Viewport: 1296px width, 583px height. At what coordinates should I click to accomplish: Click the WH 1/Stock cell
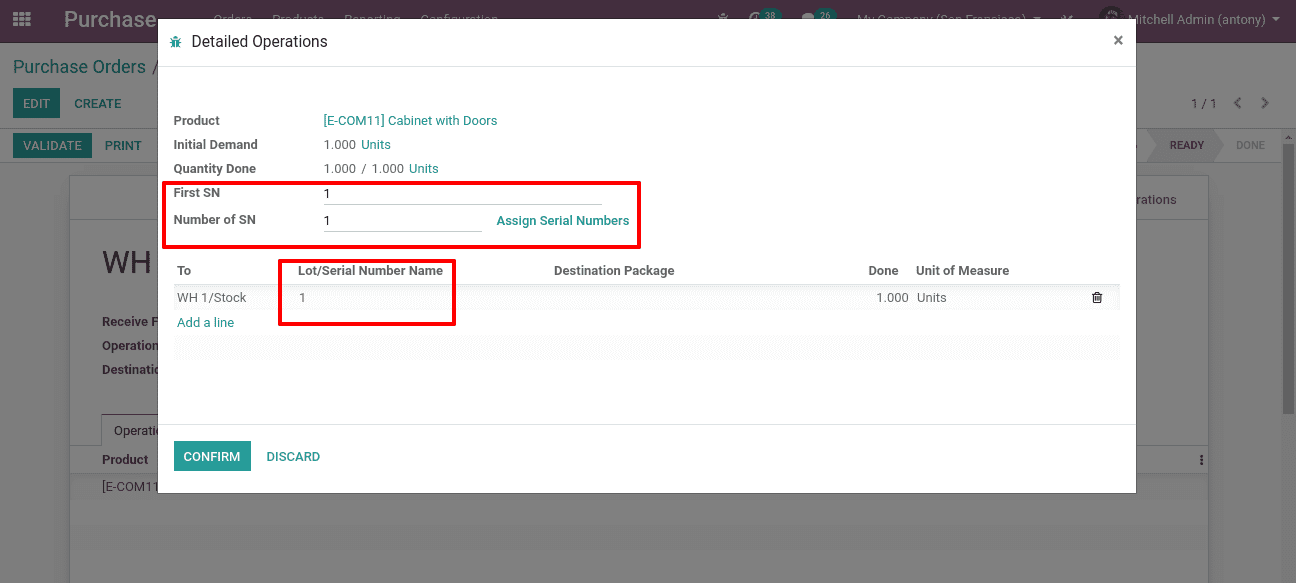click(x=212, y=298)
